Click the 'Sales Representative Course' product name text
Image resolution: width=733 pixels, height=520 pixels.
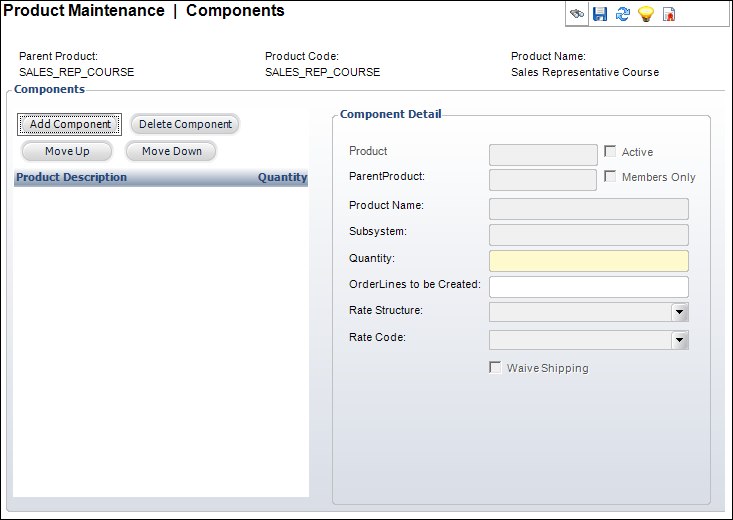585,72
